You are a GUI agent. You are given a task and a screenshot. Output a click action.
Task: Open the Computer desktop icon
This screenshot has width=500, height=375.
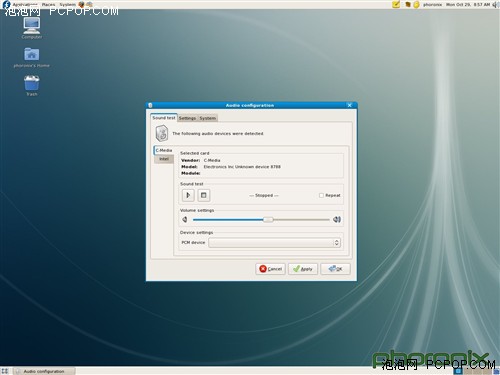tap(32, 26)
